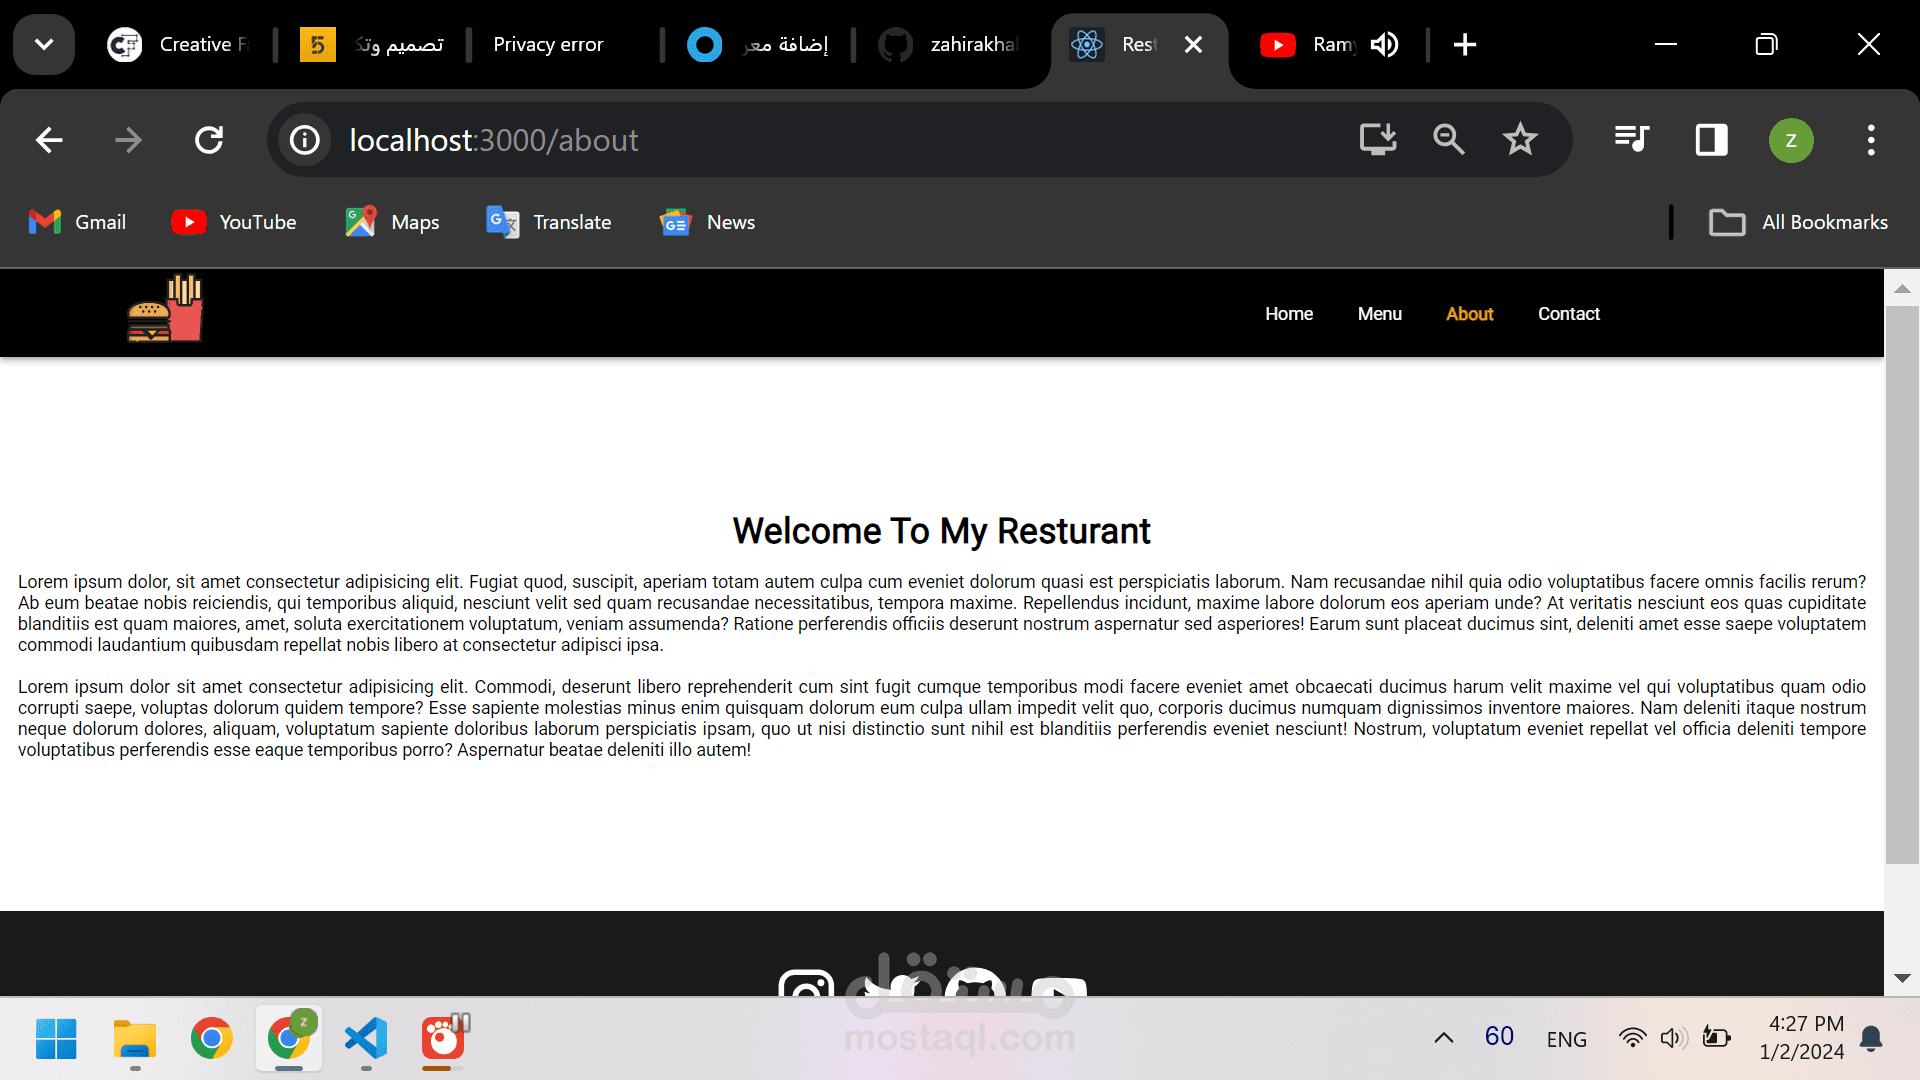The image size is (1920, 1080).
Task: Show hidden system tray icons
Action: click(x=1443, y=1038)
